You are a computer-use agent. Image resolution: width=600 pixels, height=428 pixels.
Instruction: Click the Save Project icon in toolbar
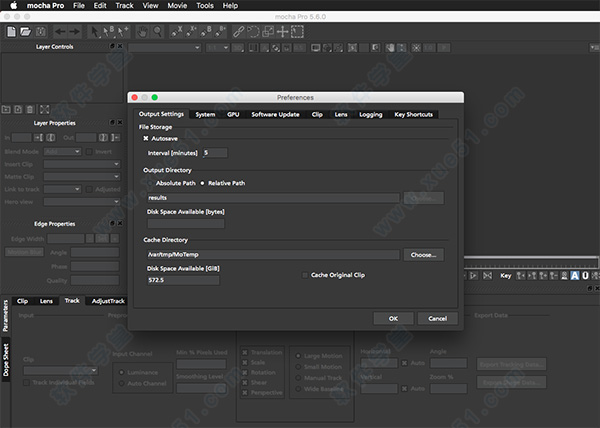[x=41, y=32]
